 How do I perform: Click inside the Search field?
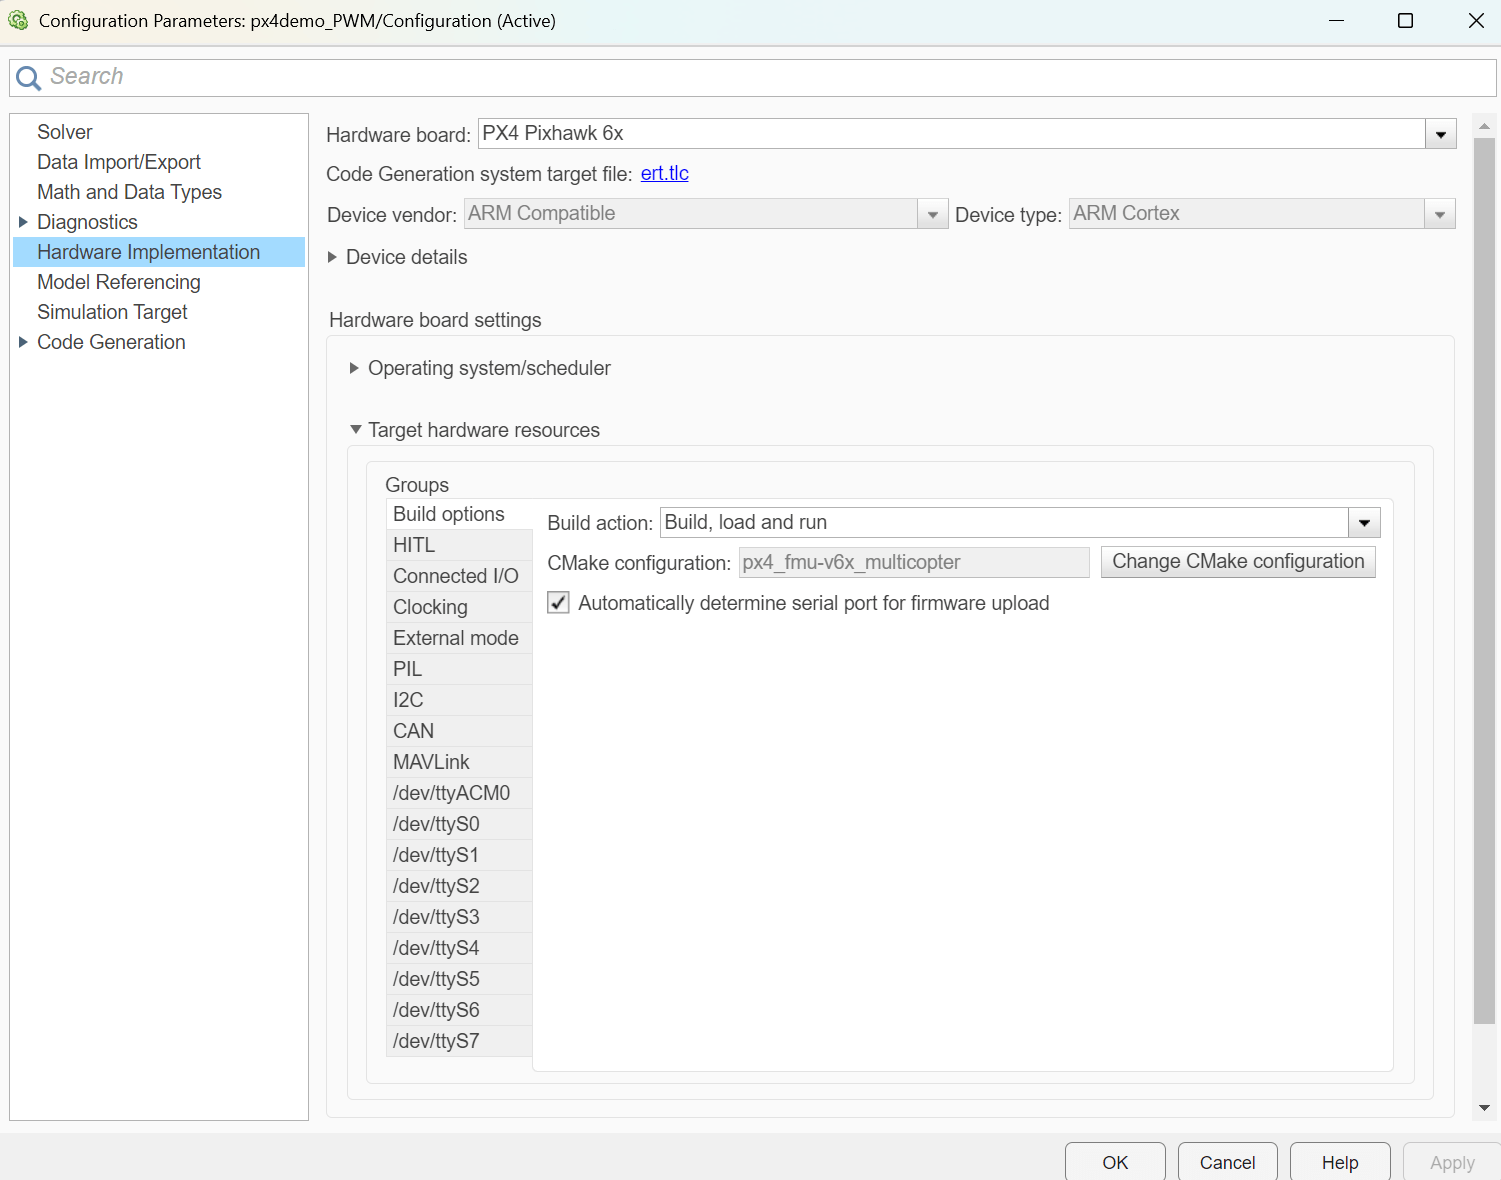coord(300,77)
